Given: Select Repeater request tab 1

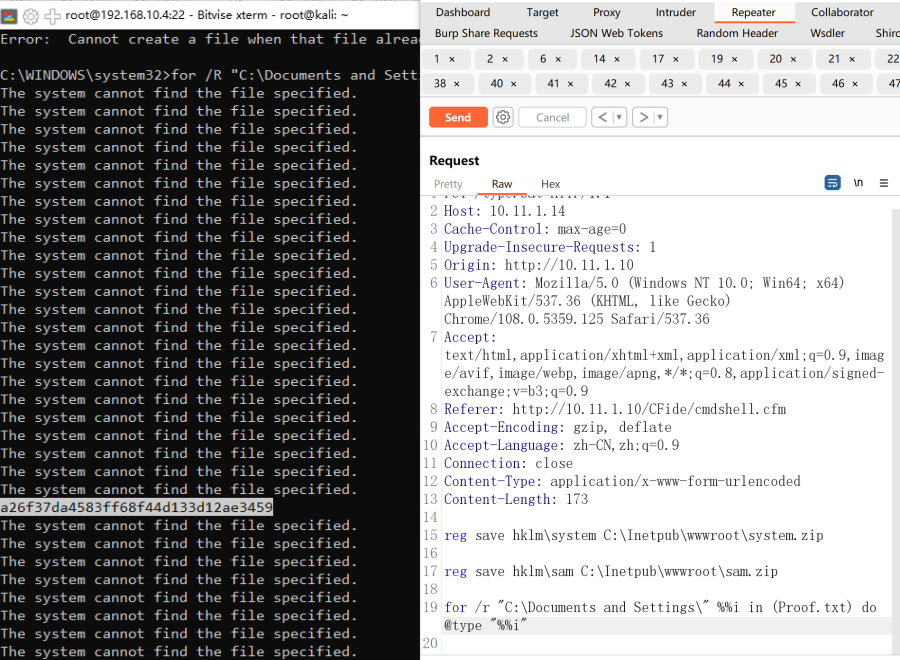Looking at the screenshot, I should [437, 59].
